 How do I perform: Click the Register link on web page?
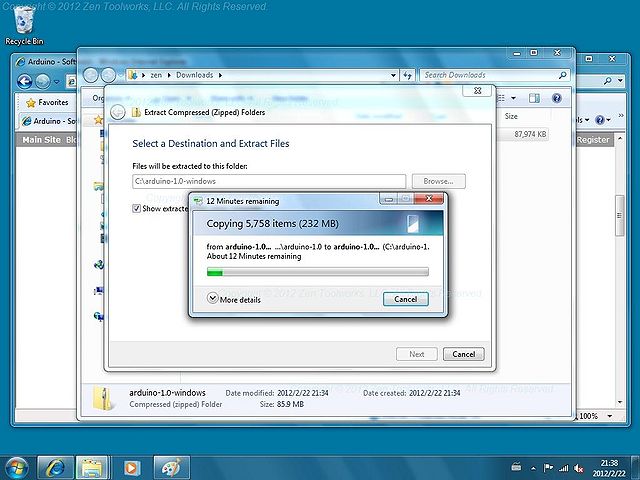(x=593, y=140)
